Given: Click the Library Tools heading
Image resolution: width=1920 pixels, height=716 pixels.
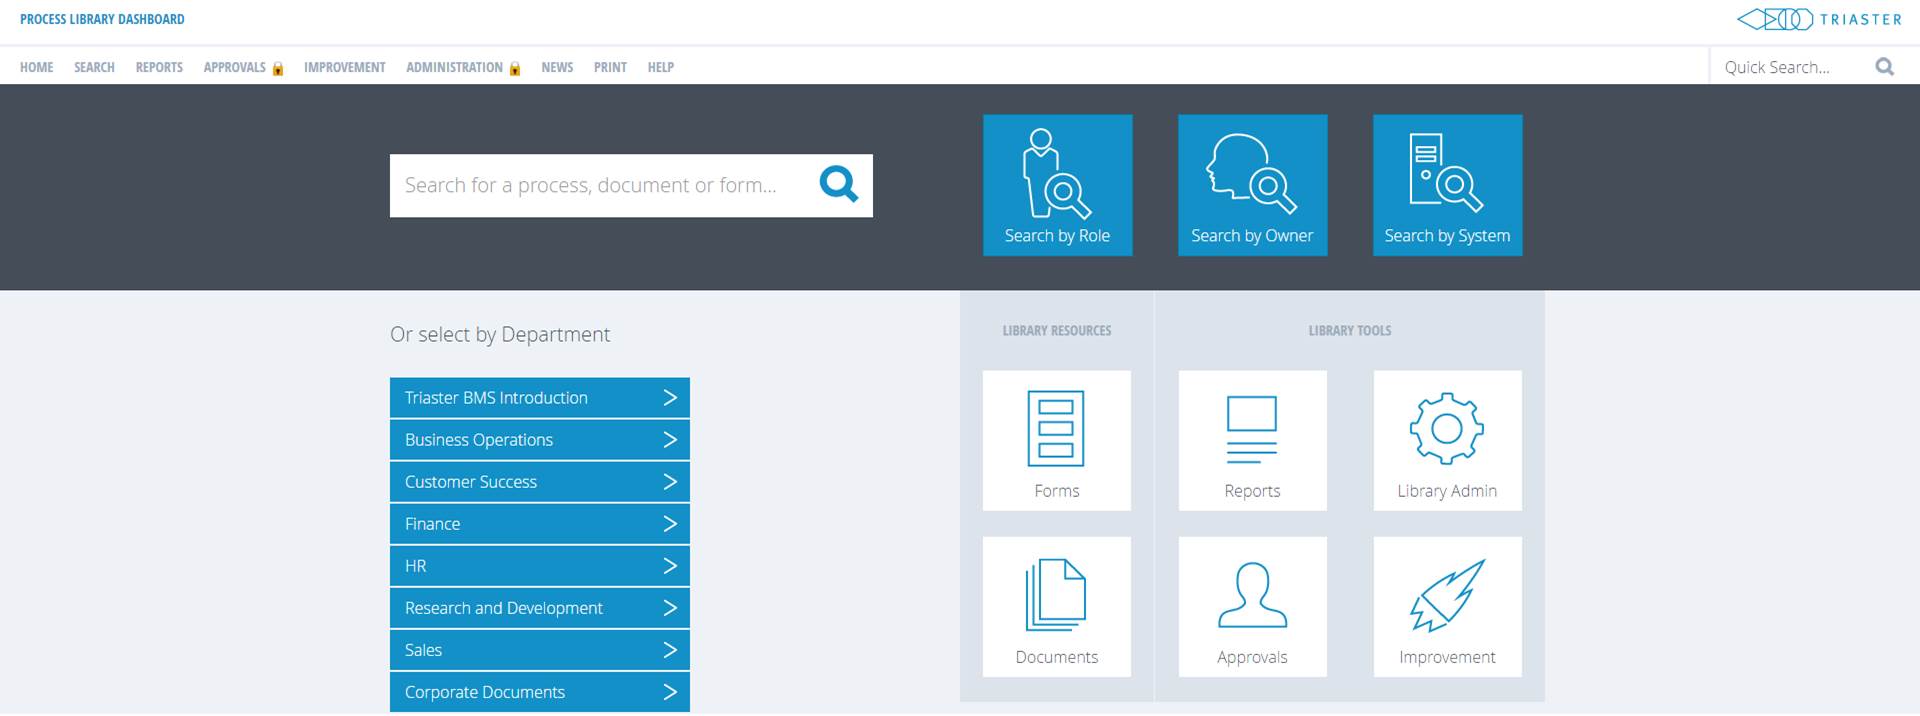Looking at the screenshot, I should coord(1350,331).
